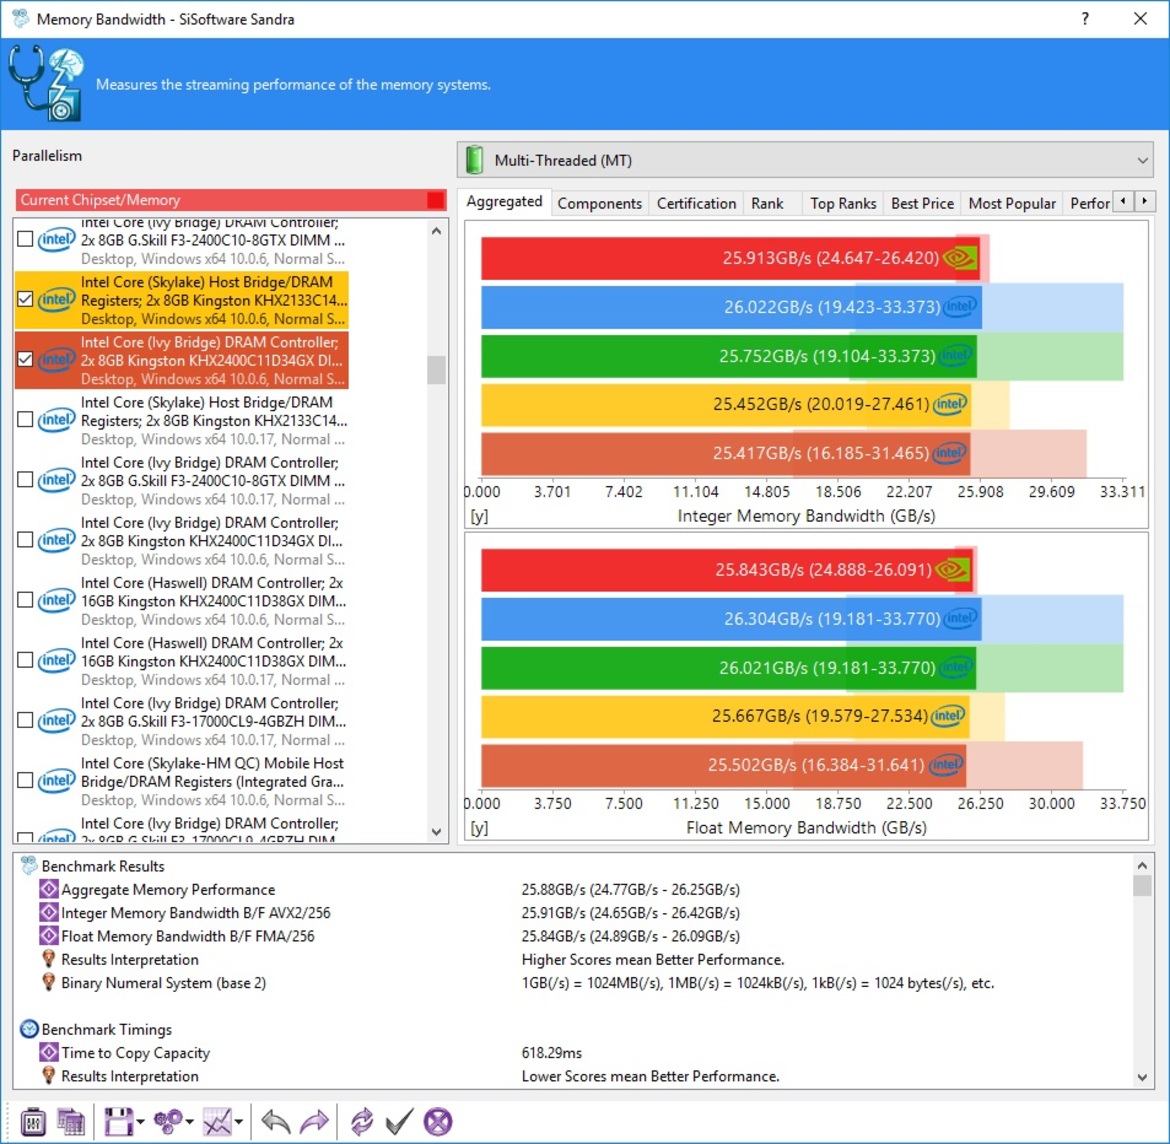Click the back arrow icon
The image size is (1170, 1144).
click(x=276, y=1122)
